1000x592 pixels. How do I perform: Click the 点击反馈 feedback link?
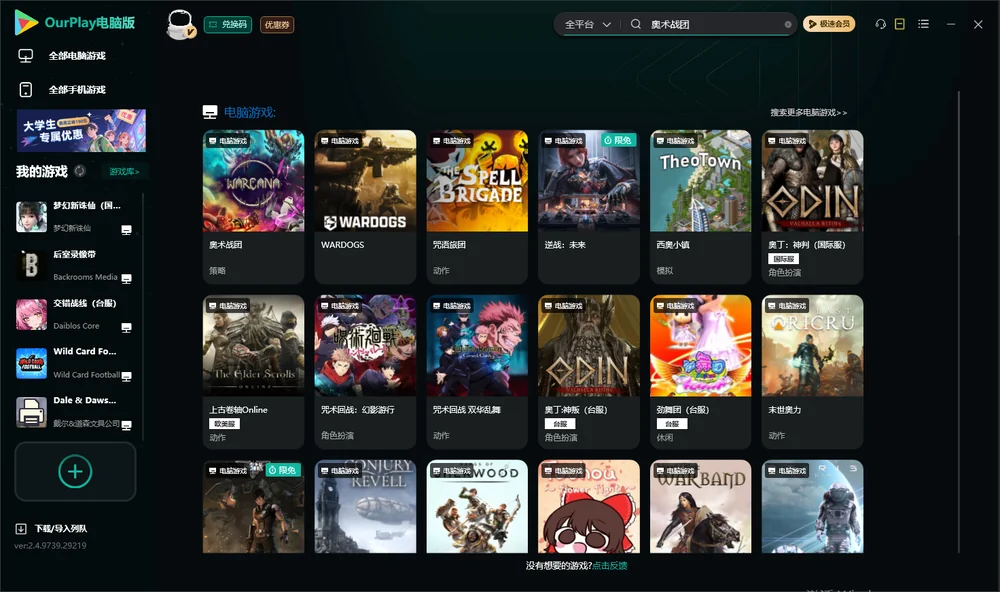610,565
